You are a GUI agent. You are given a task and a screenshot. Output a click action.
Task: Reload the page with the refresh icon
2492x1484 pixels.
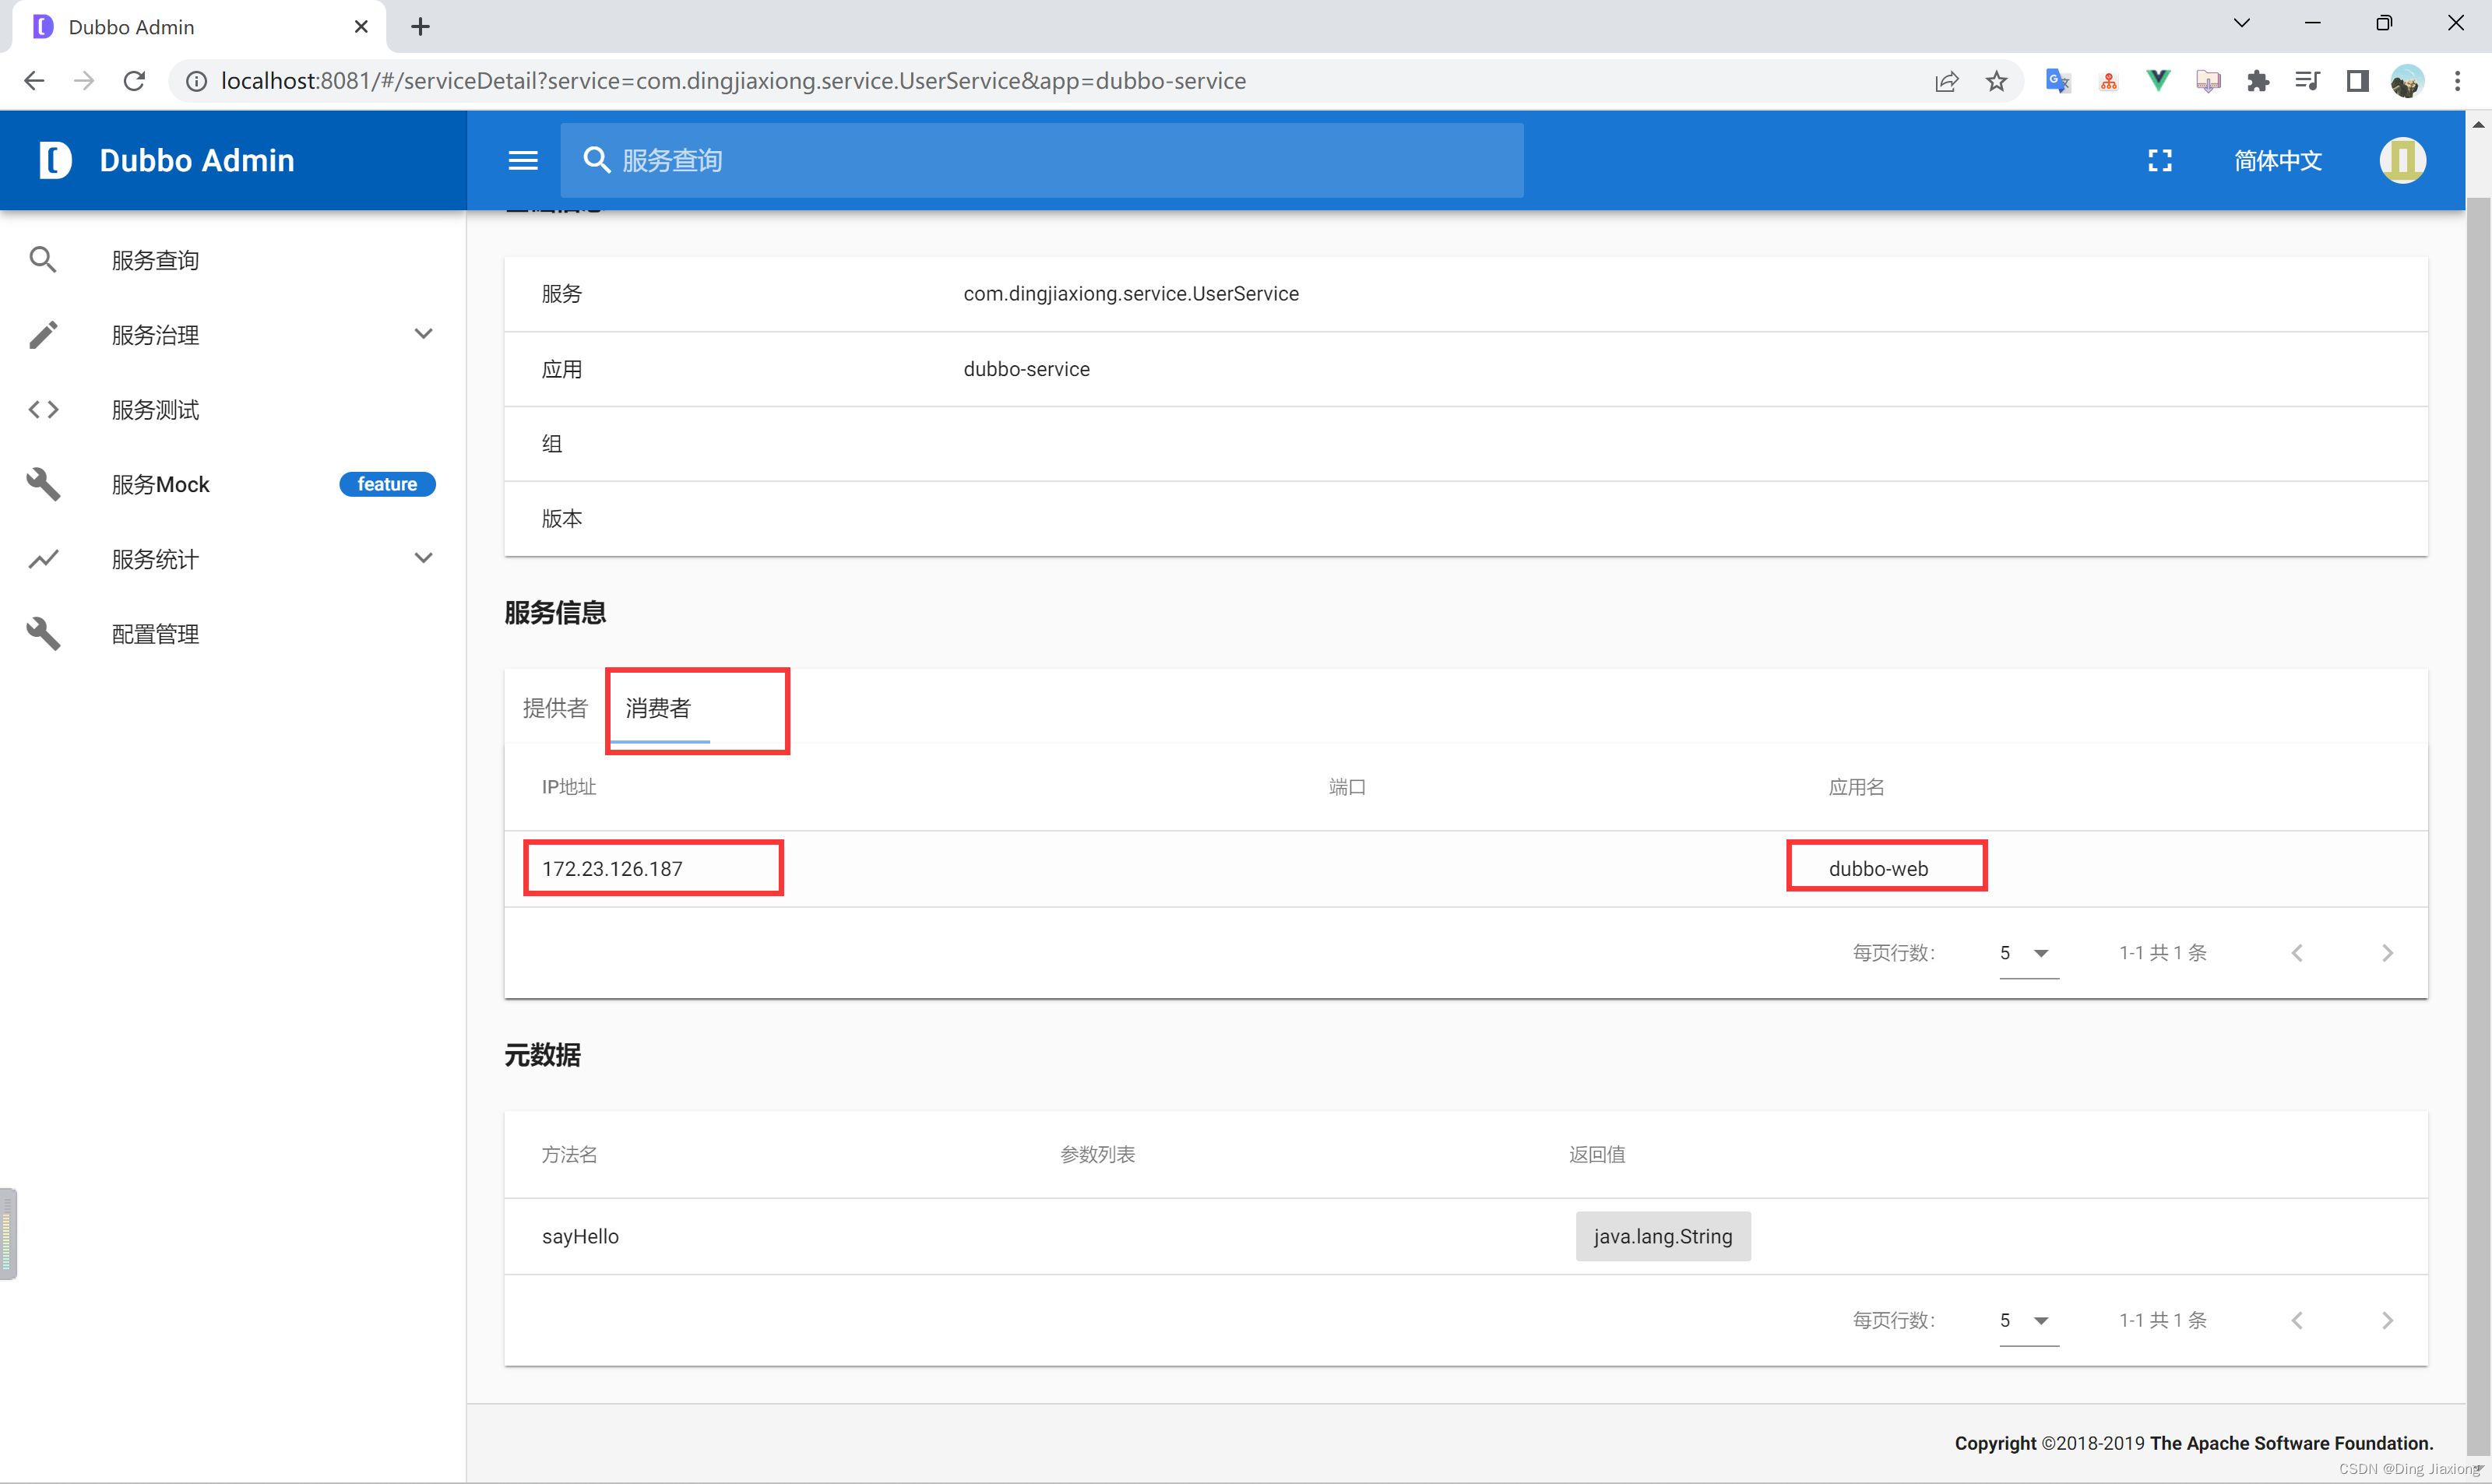point(134,81)
